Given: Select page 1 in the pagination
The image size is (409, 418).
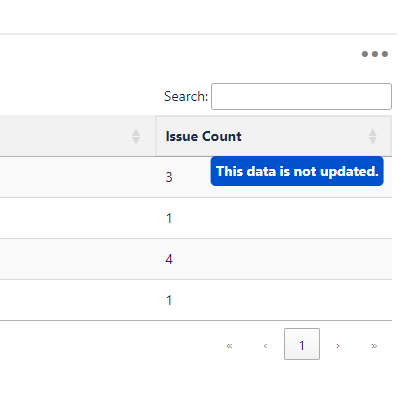Looking at the screenshot, I should tap(302, 344).
